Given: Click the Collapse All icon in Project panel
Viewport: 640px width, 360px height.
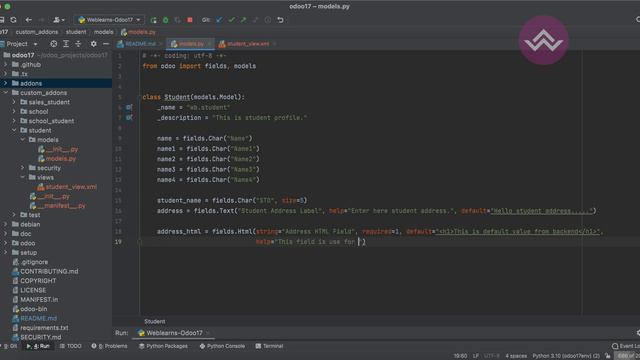Looking at the screenshot, I should click(78, 44).
